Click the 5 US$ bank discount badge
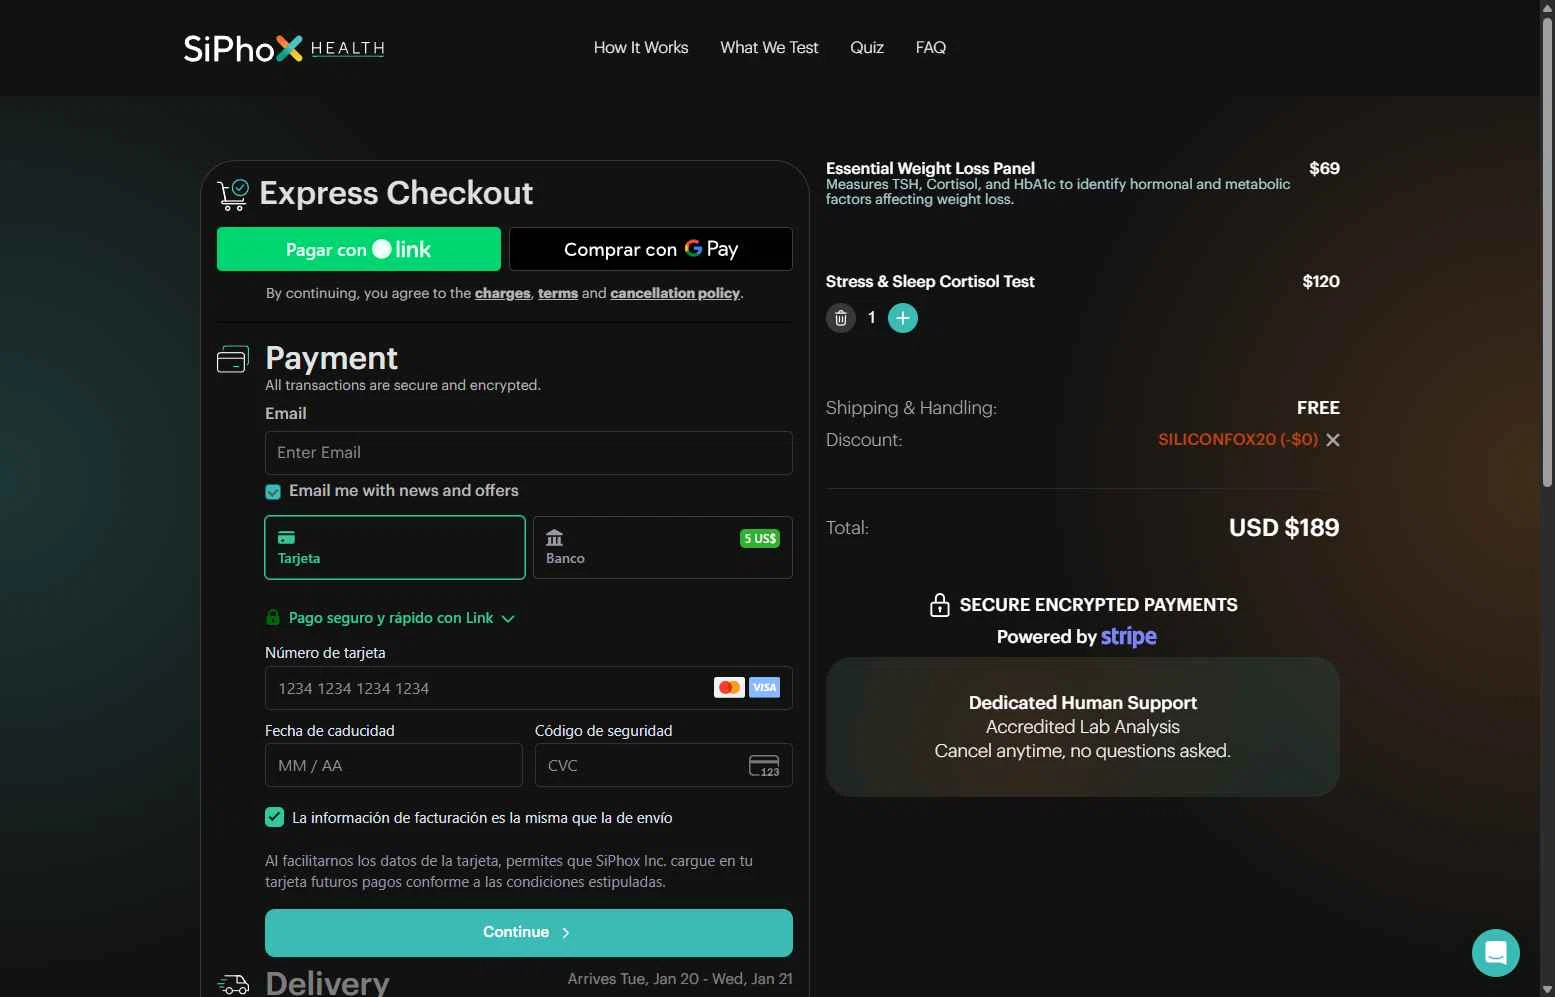Screen dimensions: 1555x997 [760, 538]
